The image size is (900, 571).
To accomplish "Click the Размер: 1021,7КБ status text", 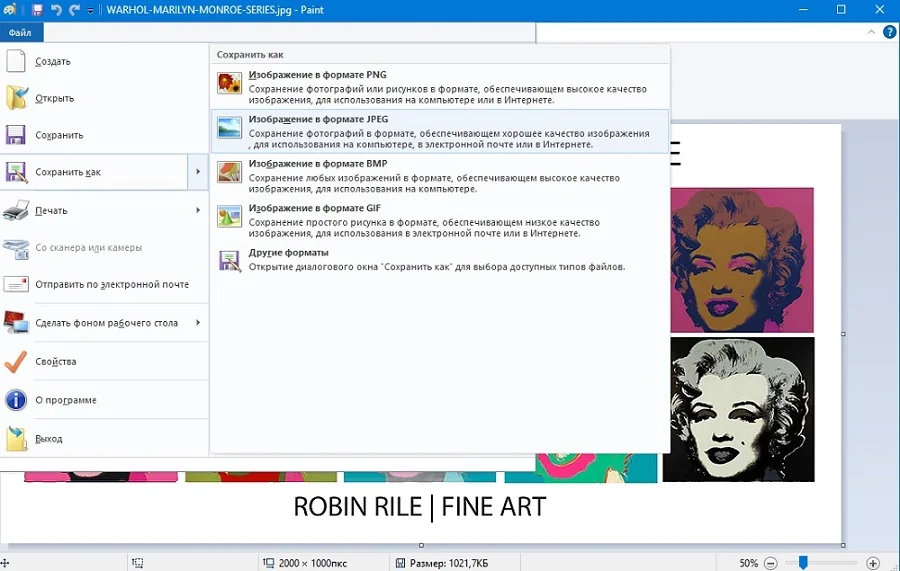I will tap(449, 564).
